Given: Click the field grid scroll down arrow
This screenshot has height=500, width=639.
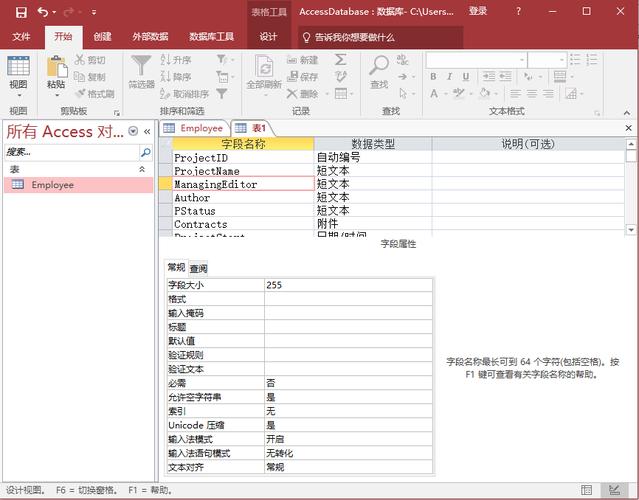Looking at the screenshot, I should click(x=631, y=230).
